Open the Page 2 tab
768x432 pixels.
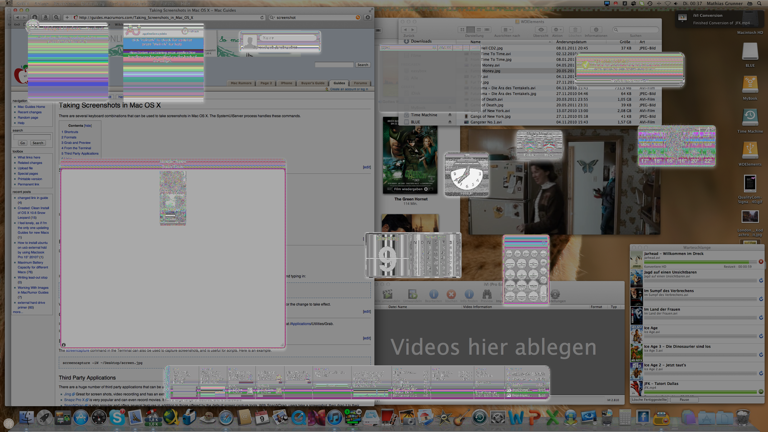(x=266, y=83)
